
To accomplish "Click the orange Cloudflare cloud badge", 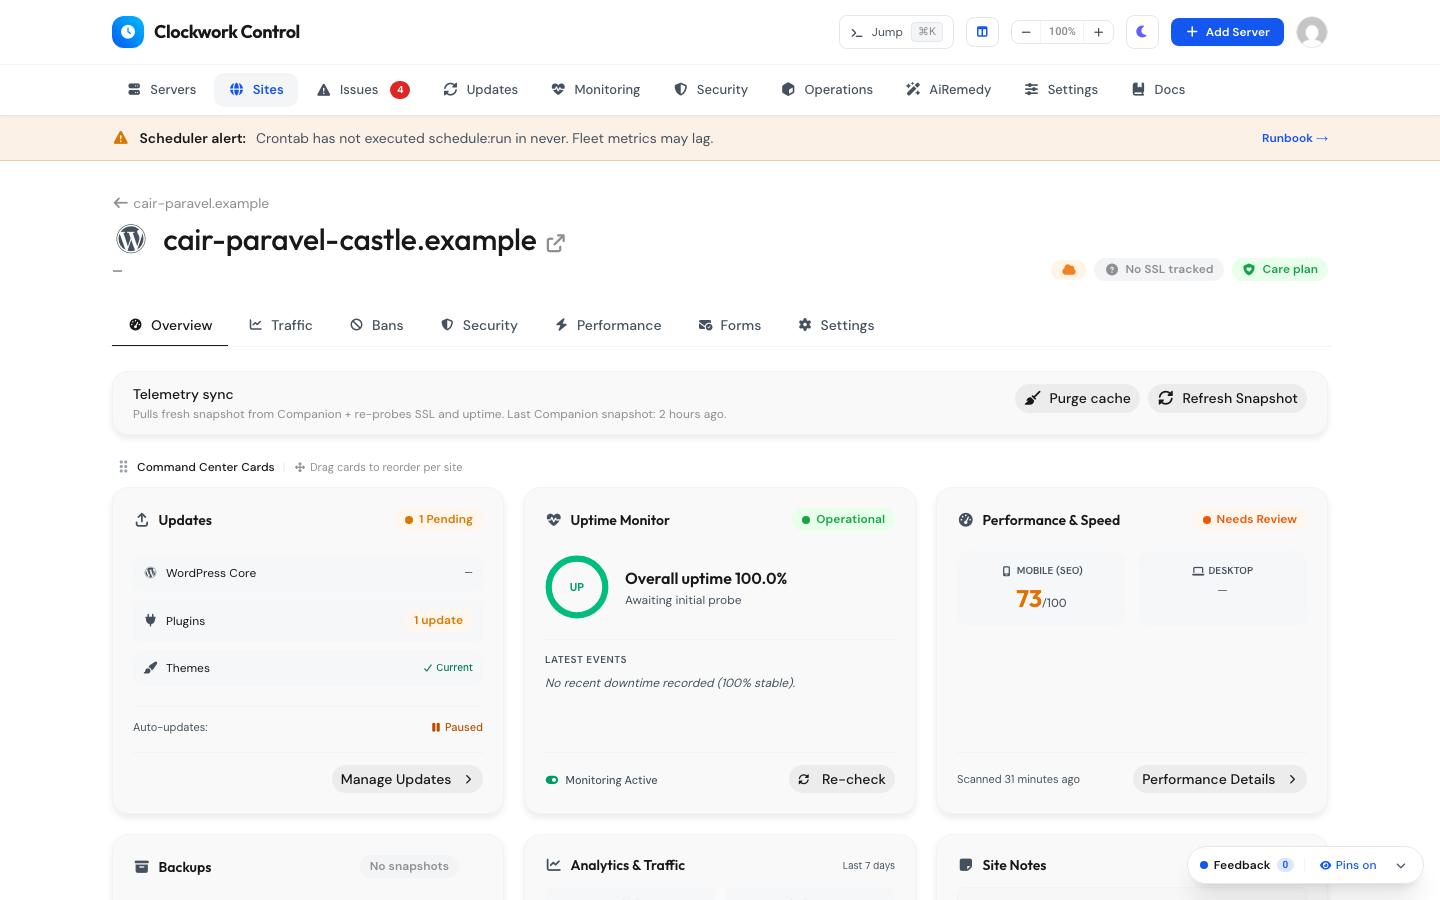I will pyautogui.click(x=1069, y=270).
